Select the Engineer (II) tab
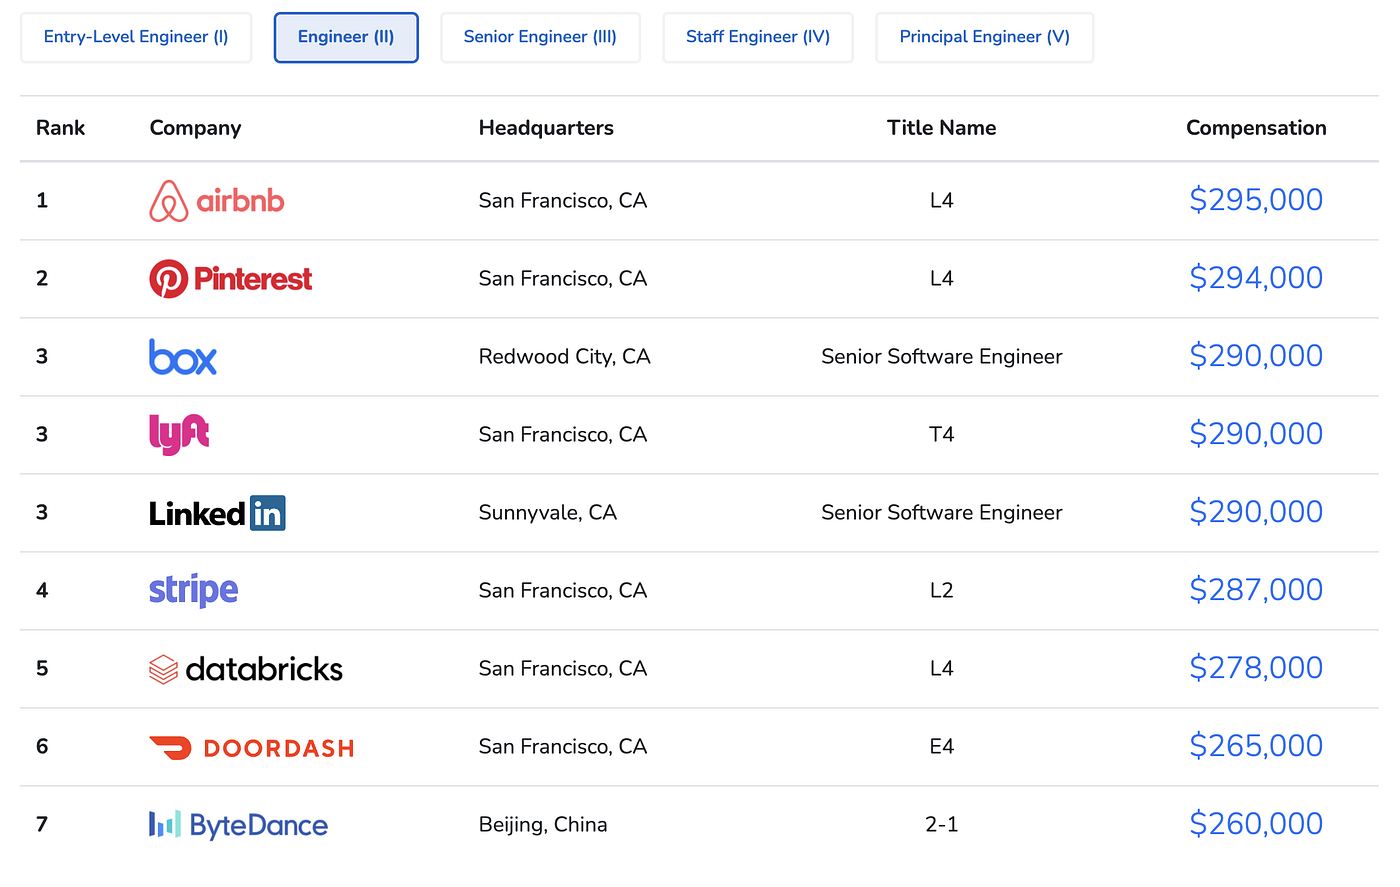 [x=346, y=38]
